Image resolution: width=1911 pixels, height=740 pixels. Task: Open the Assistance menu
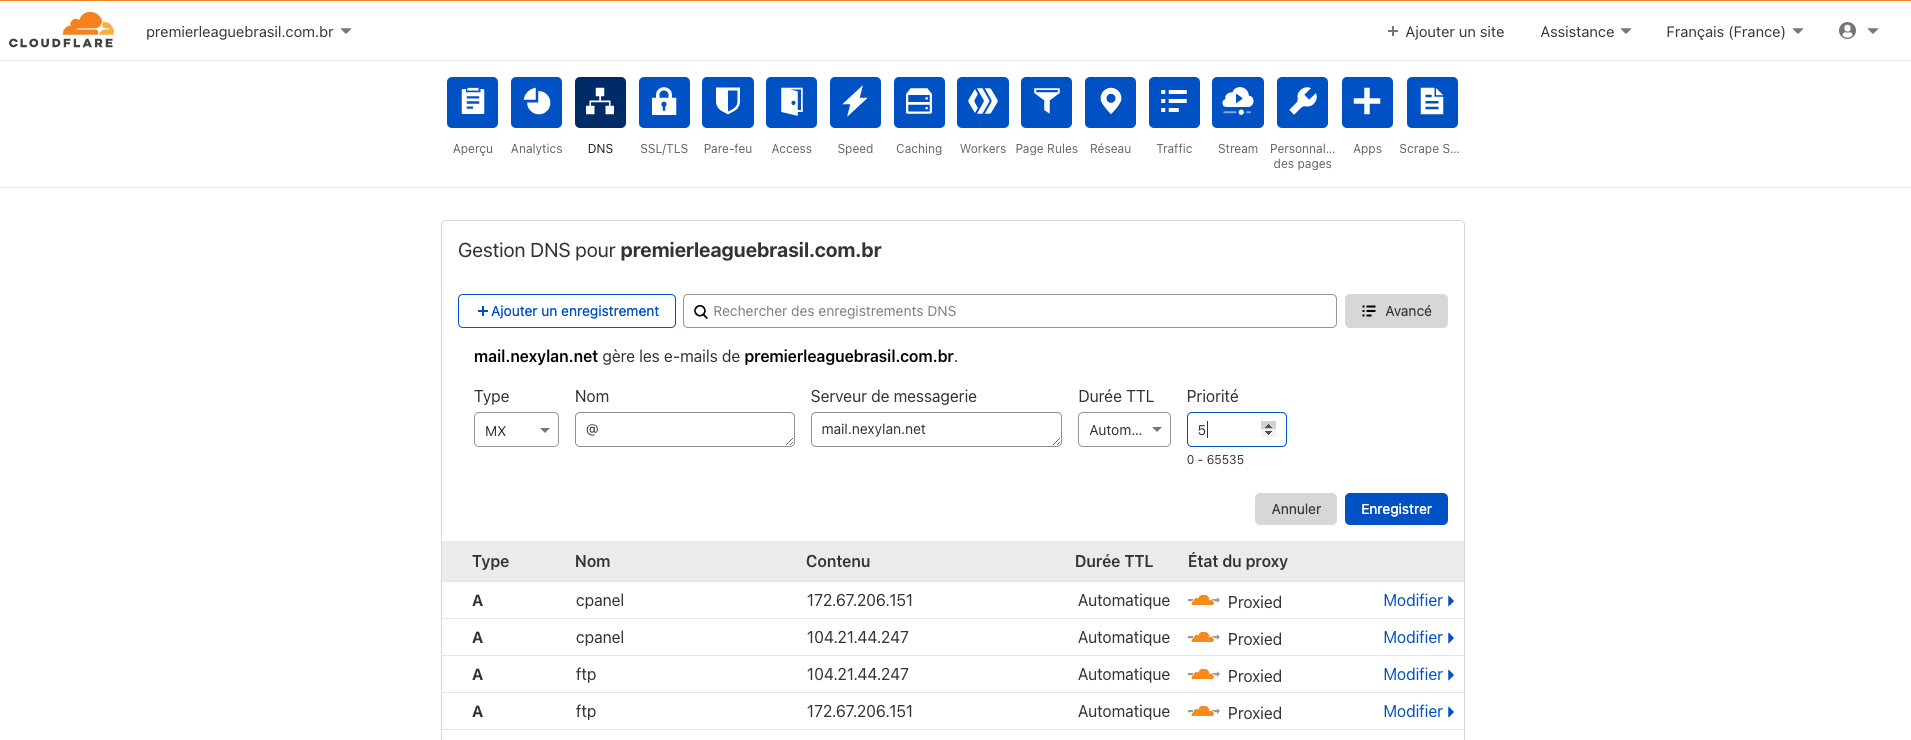(1585, 32)
